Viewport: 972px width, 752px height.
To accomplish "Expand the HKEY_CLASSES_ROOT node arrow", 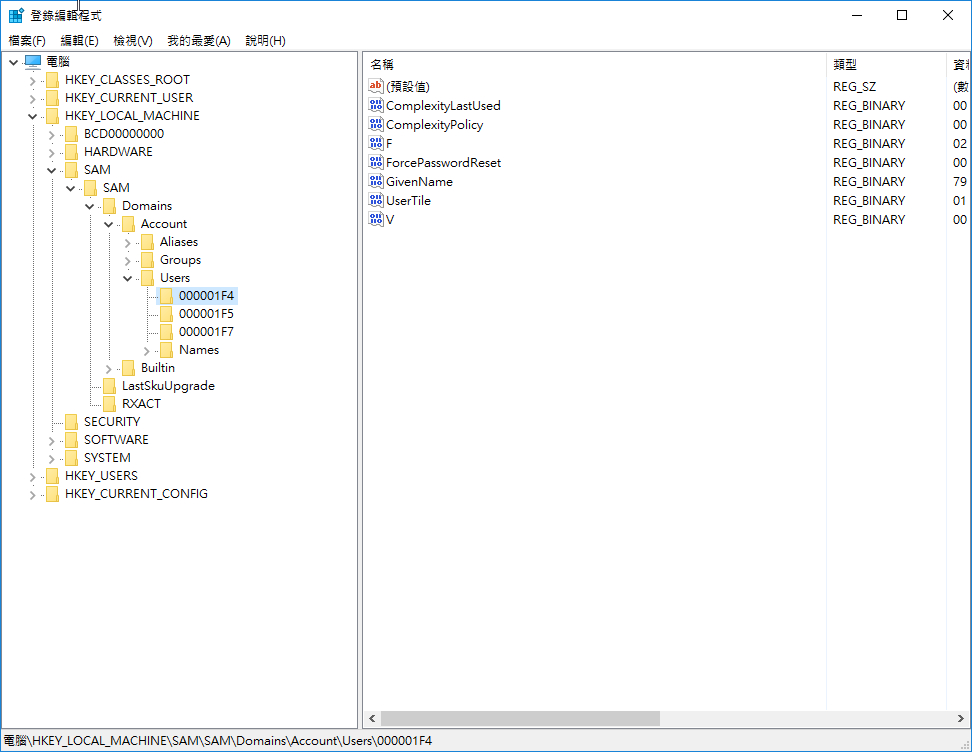I will coord(33,81).
